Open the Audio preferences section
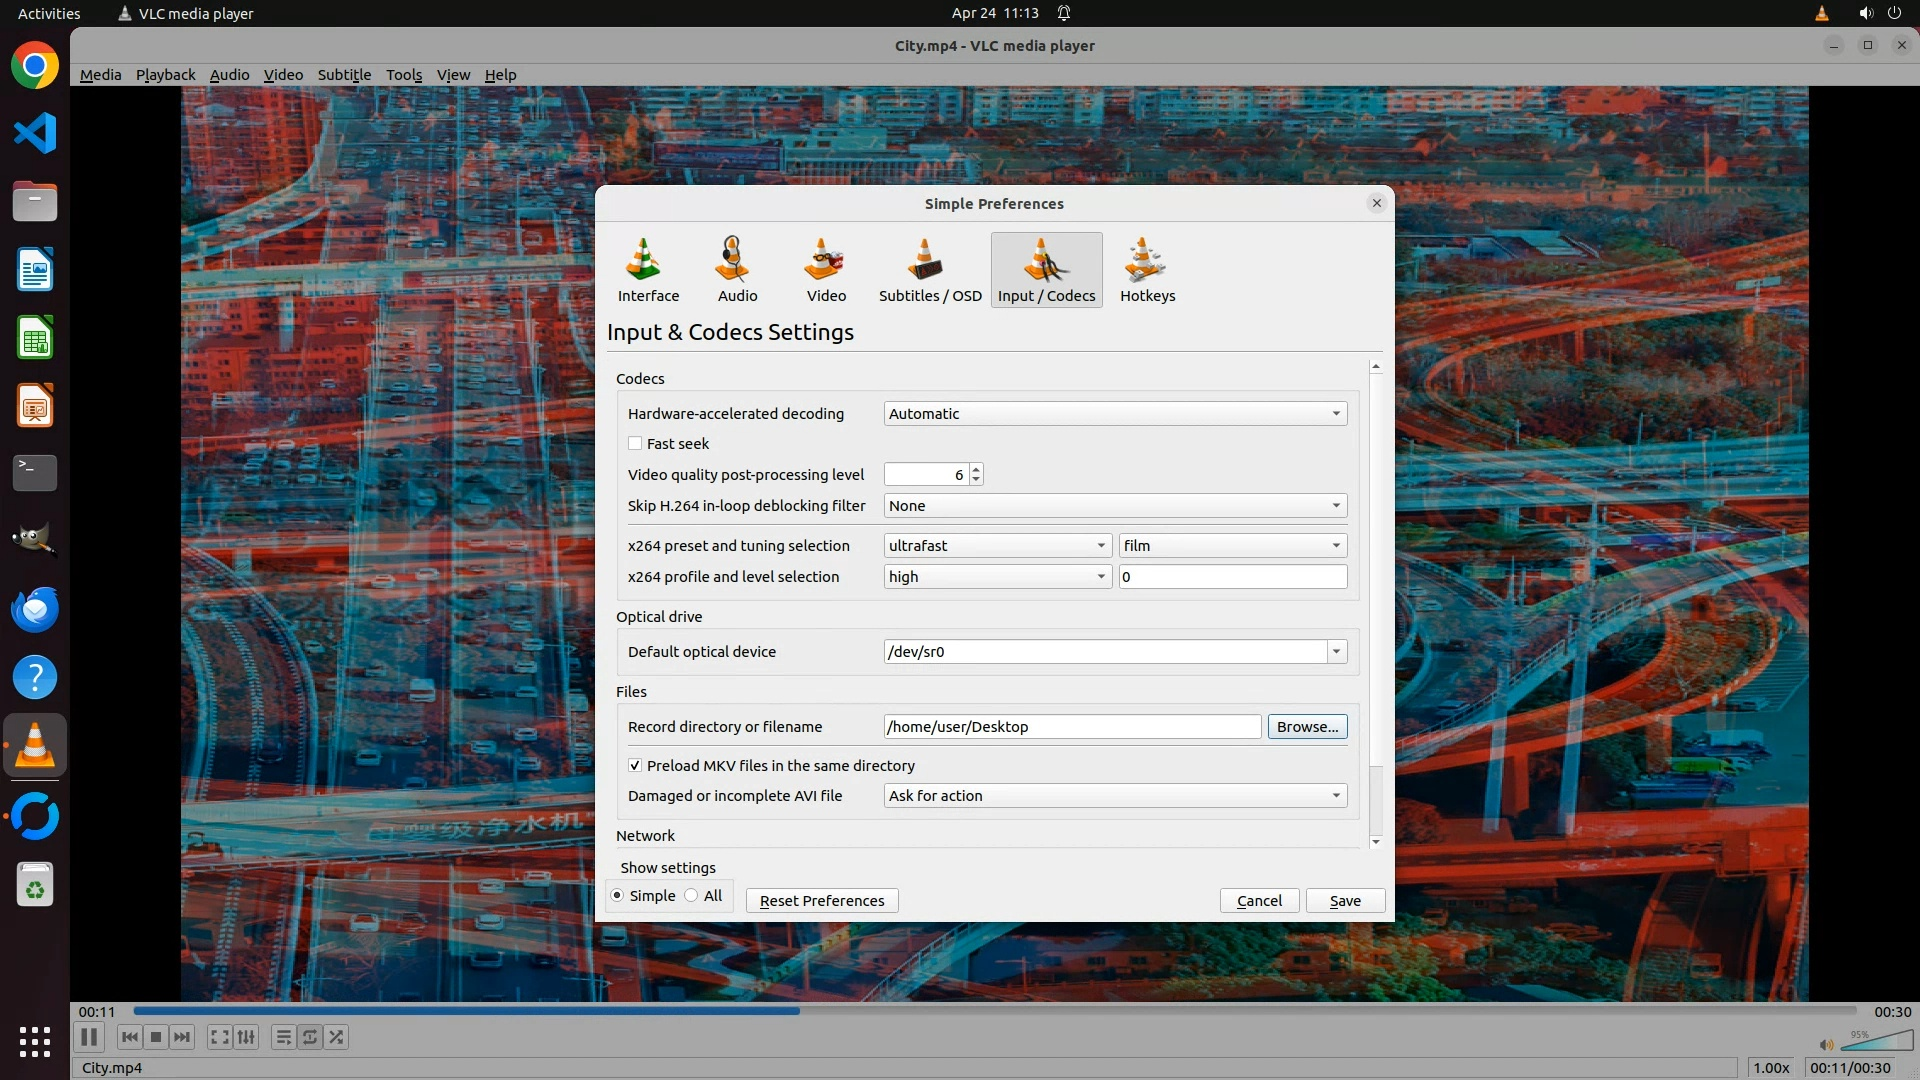The width and height of the screenshot is (1920, 1080). [x=737, y=270]
